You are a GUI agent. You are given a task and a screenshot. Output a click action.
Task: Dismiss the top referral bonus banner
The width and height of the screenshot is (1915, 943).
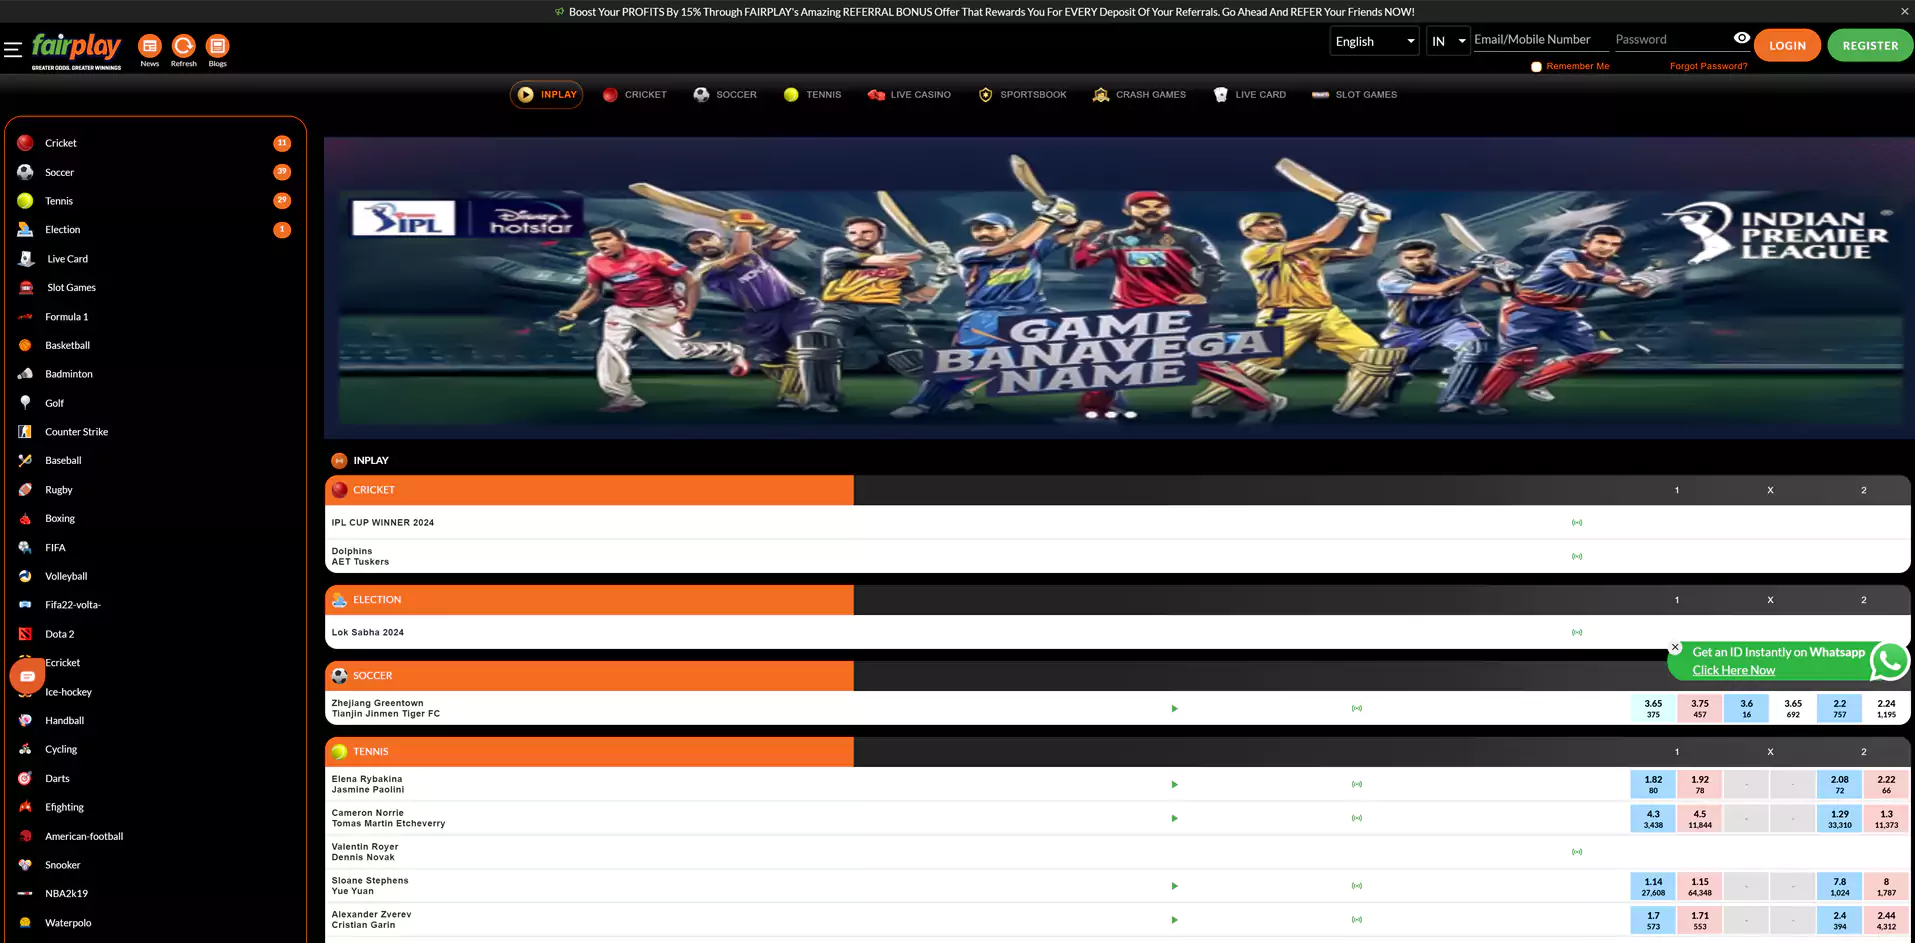pyautogui.click(x=1904, y=11)
